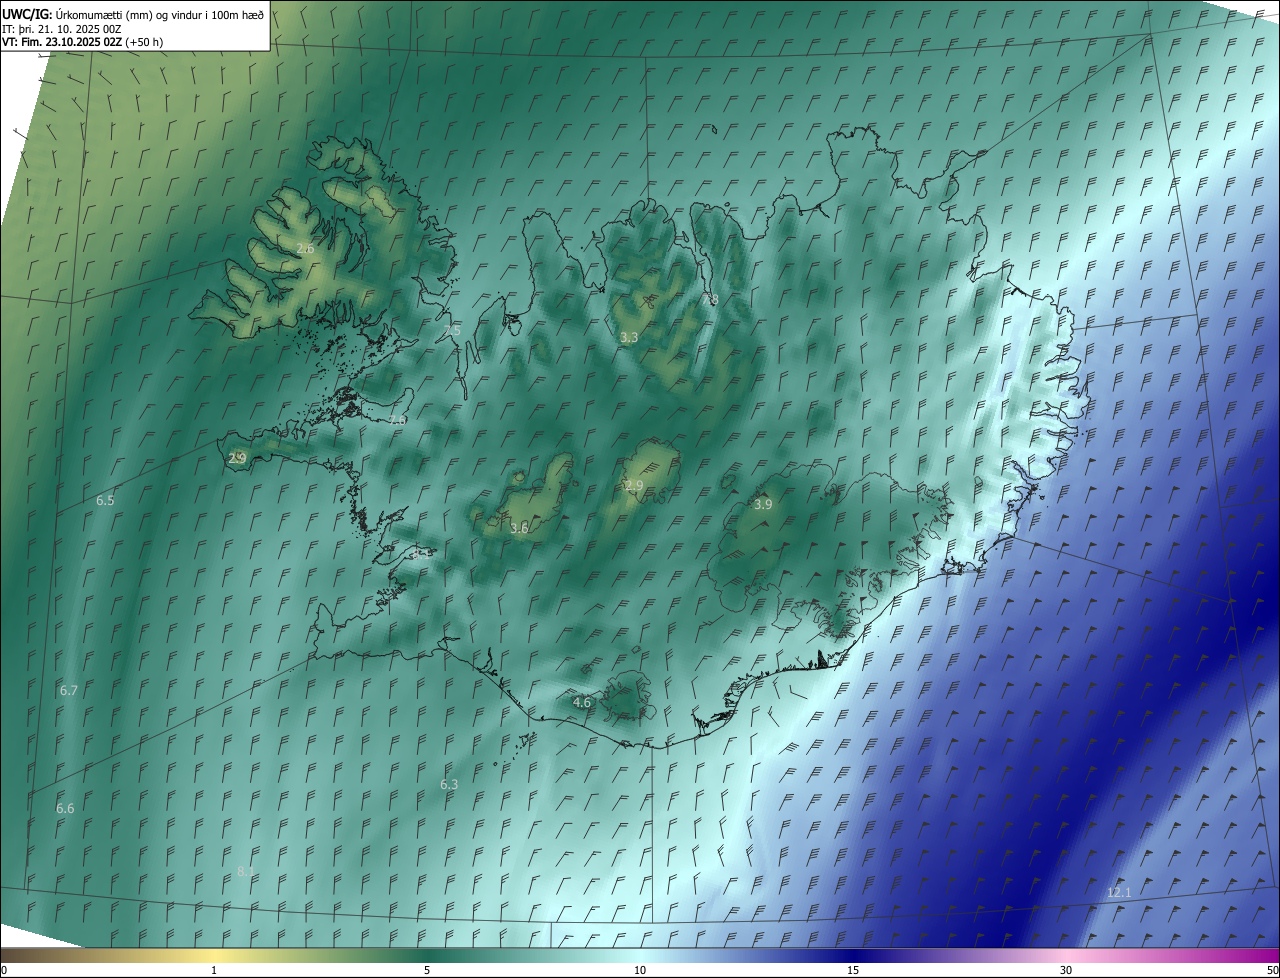Image resolution: width=1280 pixels, height=978 pixels.
Task: Click the precipitable water color scale bar
Action: pyautogui.click(x=640, y=955)
